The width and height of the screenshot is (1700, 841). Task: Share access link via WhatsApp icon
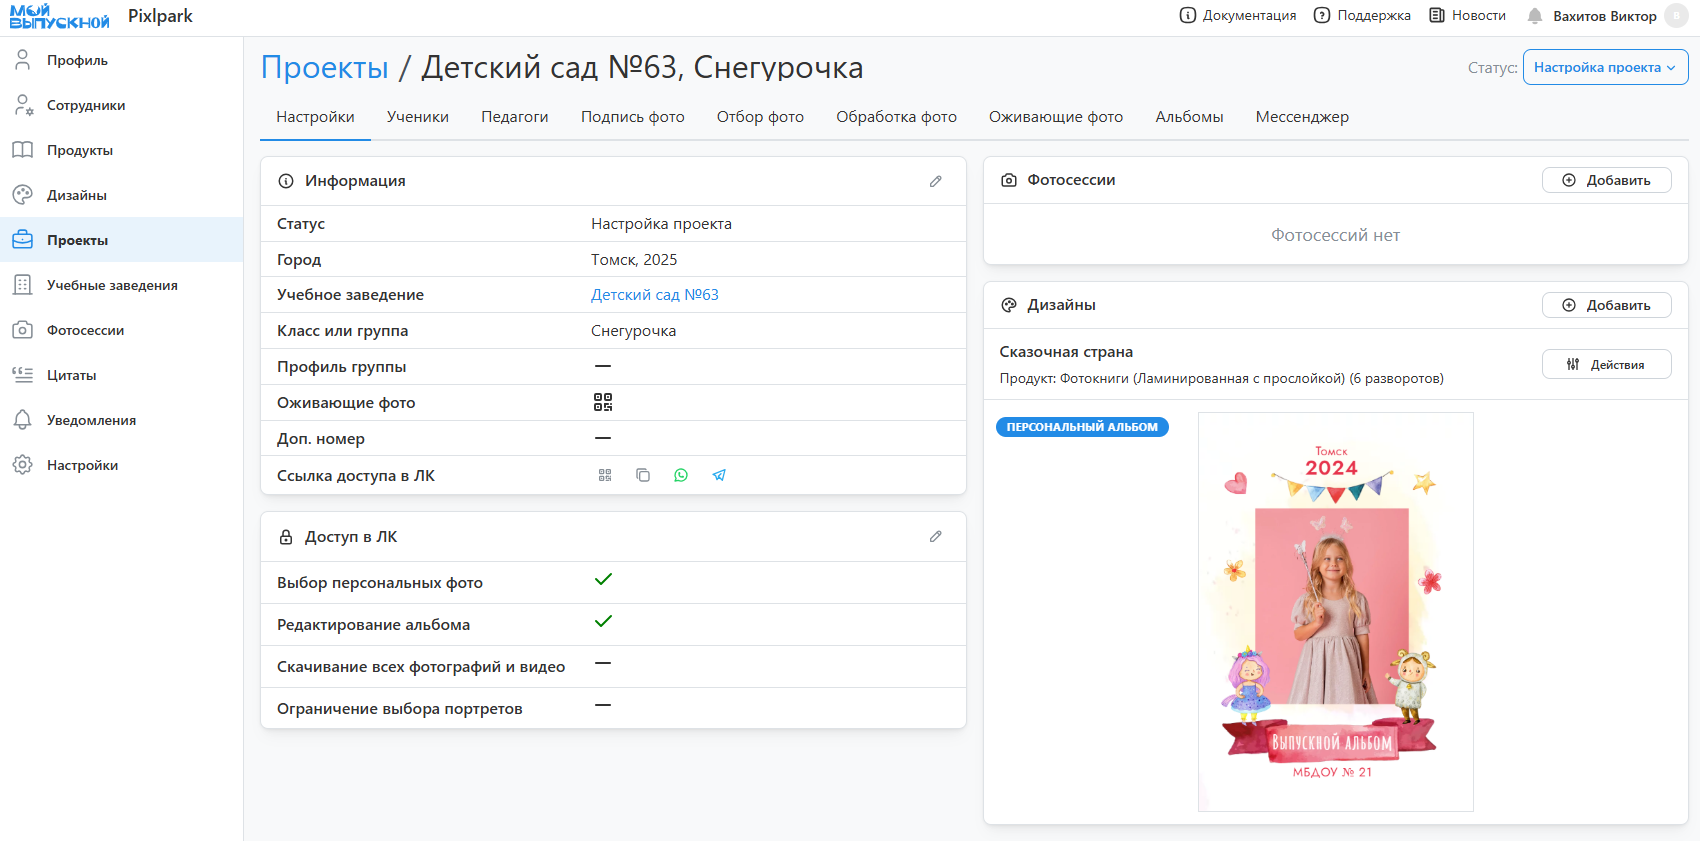[x=681, y=476]
